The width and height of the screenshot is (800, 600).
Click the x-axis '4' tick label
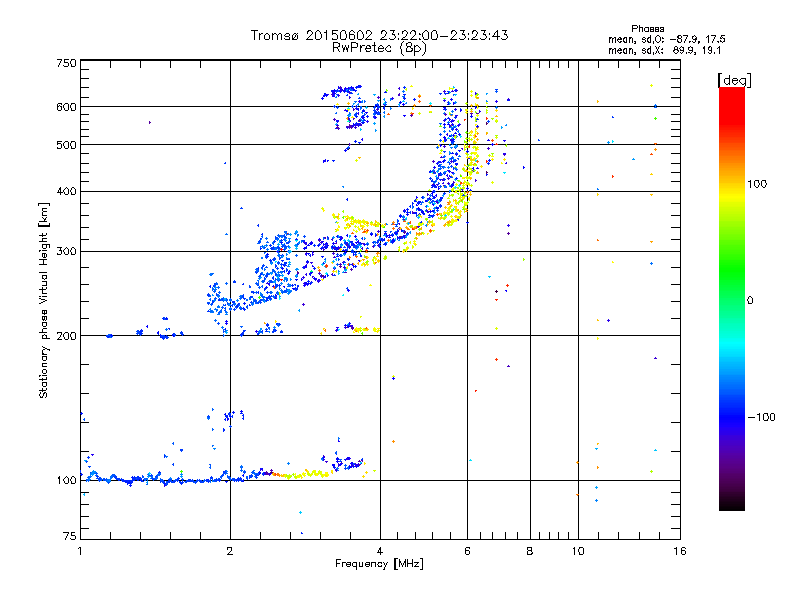pos(380,551)
